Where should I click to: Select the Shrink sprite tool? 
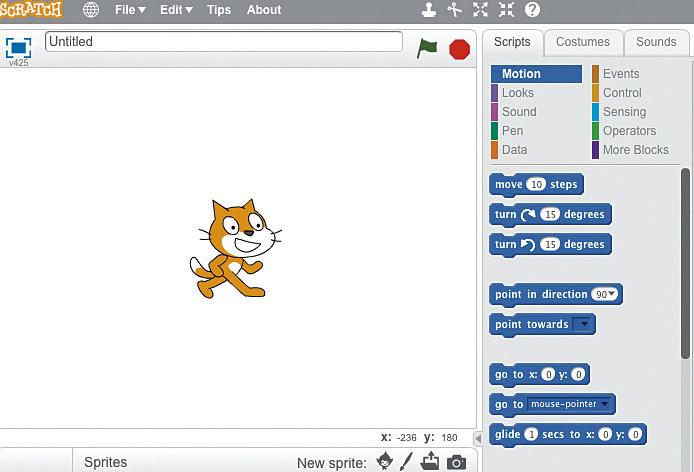click(x=506, y=10)
